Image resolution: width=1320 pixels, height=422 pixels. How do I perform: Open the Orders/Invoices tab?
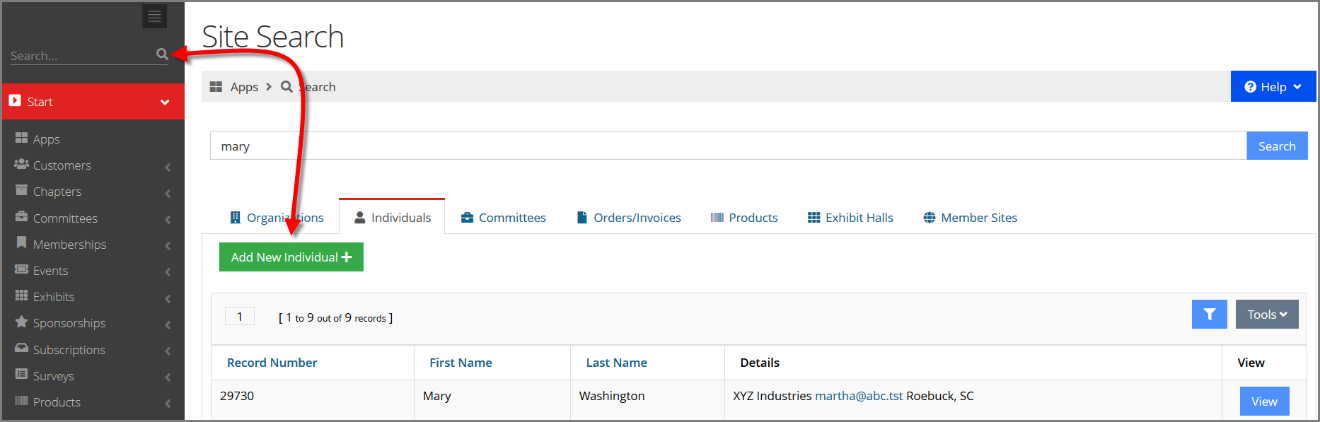coord(628,217)
